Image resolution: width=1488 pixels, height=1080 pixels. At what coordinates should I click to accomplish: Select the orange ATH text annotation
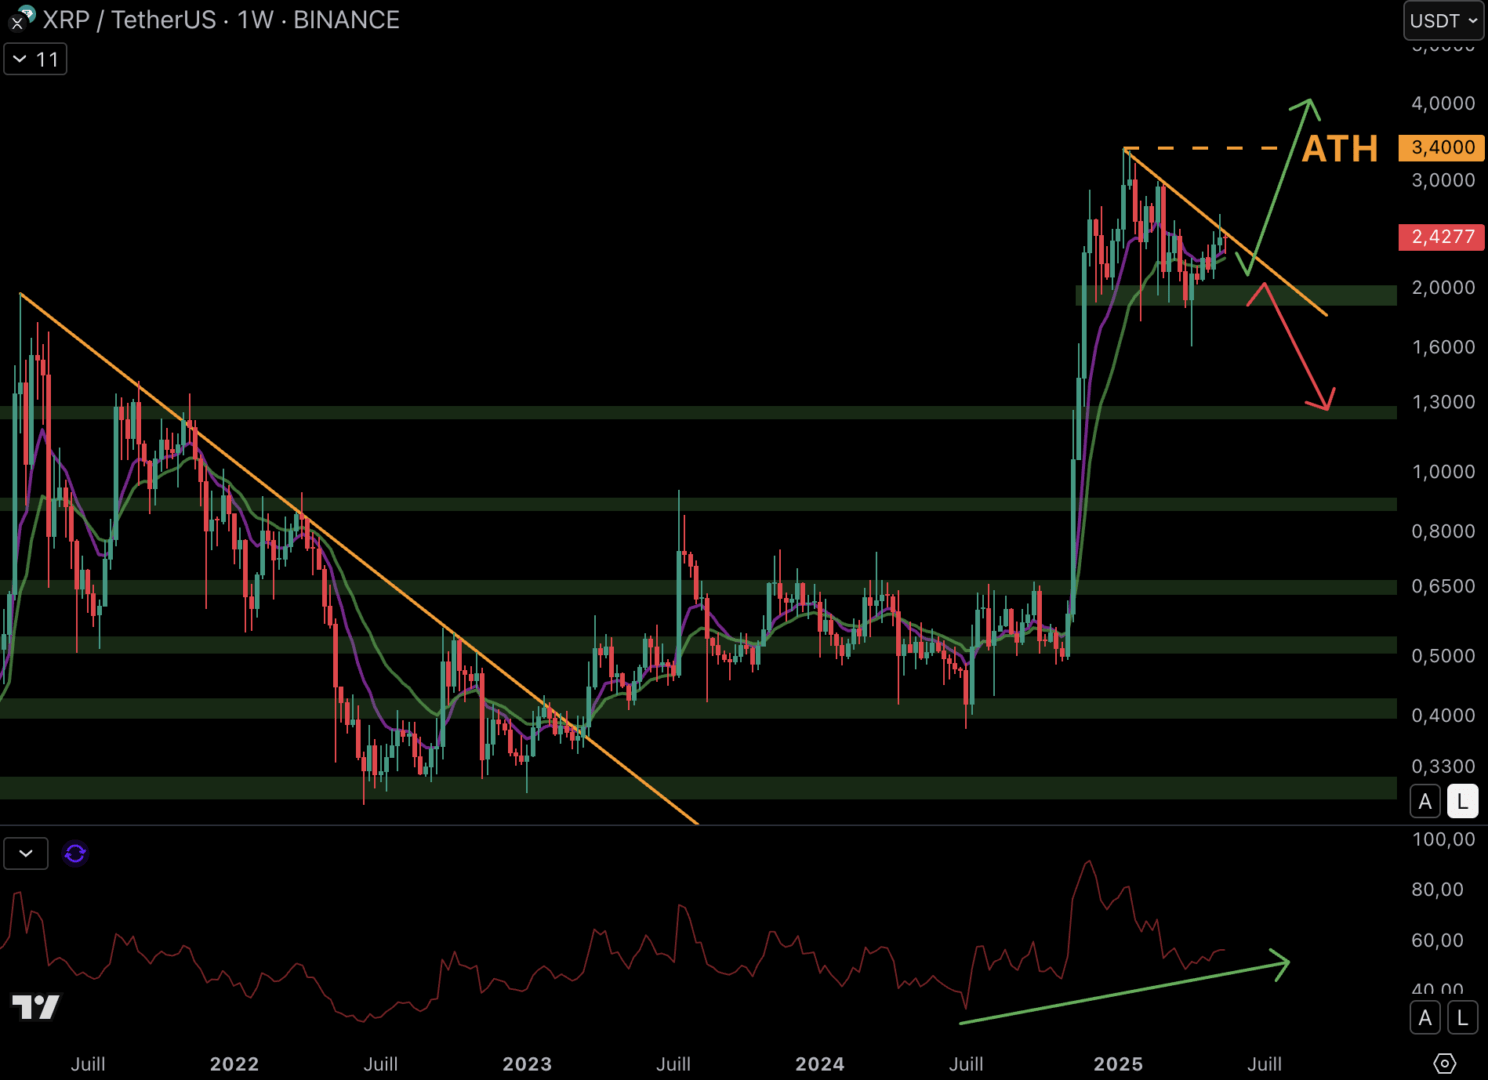[x=1340, y=149]
